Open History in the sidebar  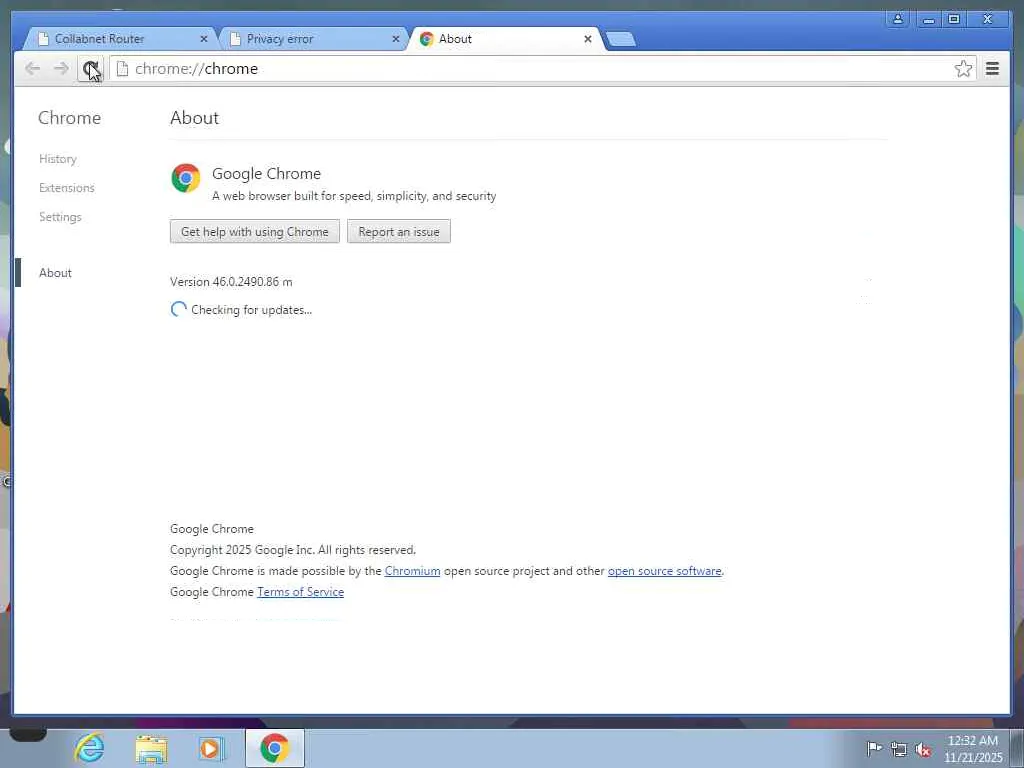click(x=57, y=159)
